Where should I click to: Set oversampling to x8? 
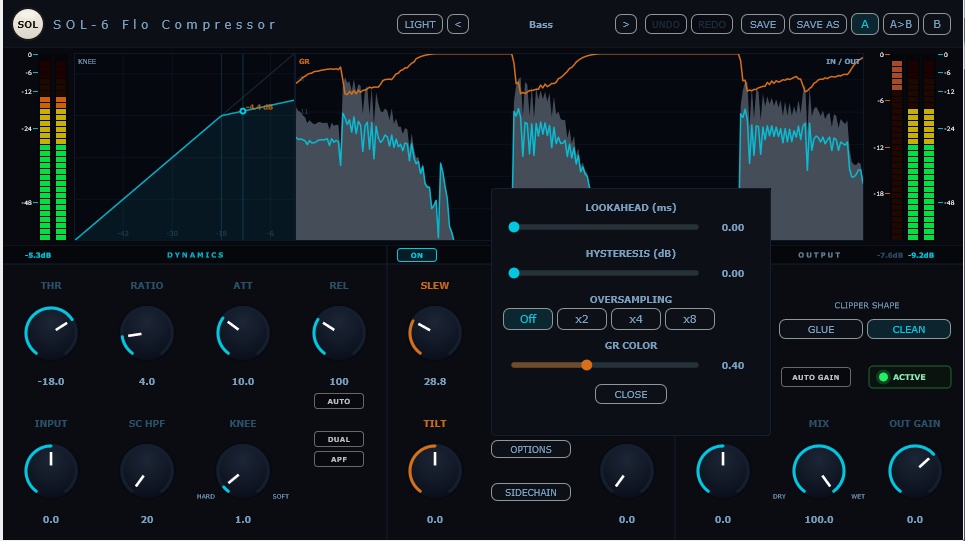(x=690, y=319)
